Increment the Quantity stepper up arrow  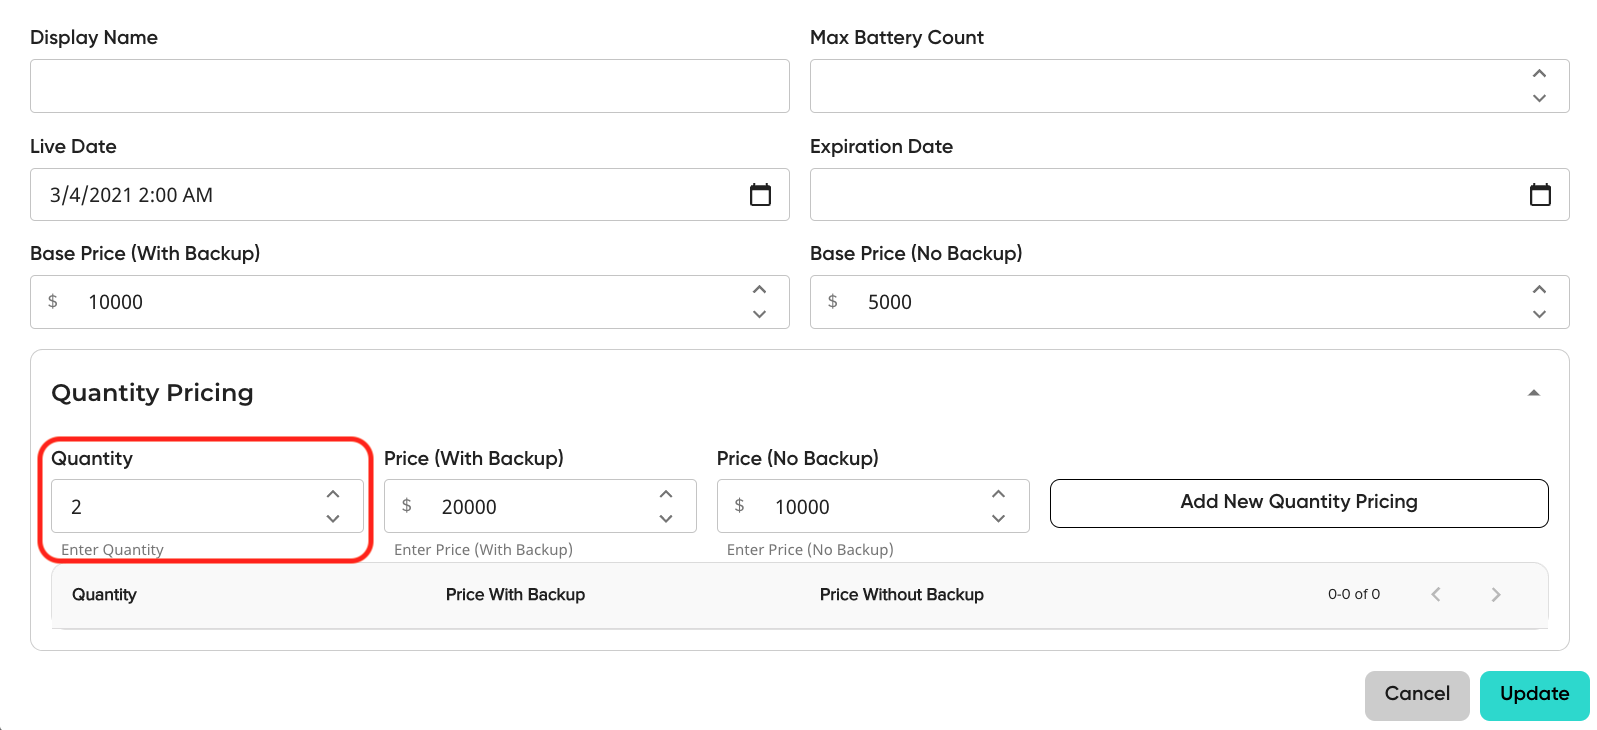pos(333,494)
